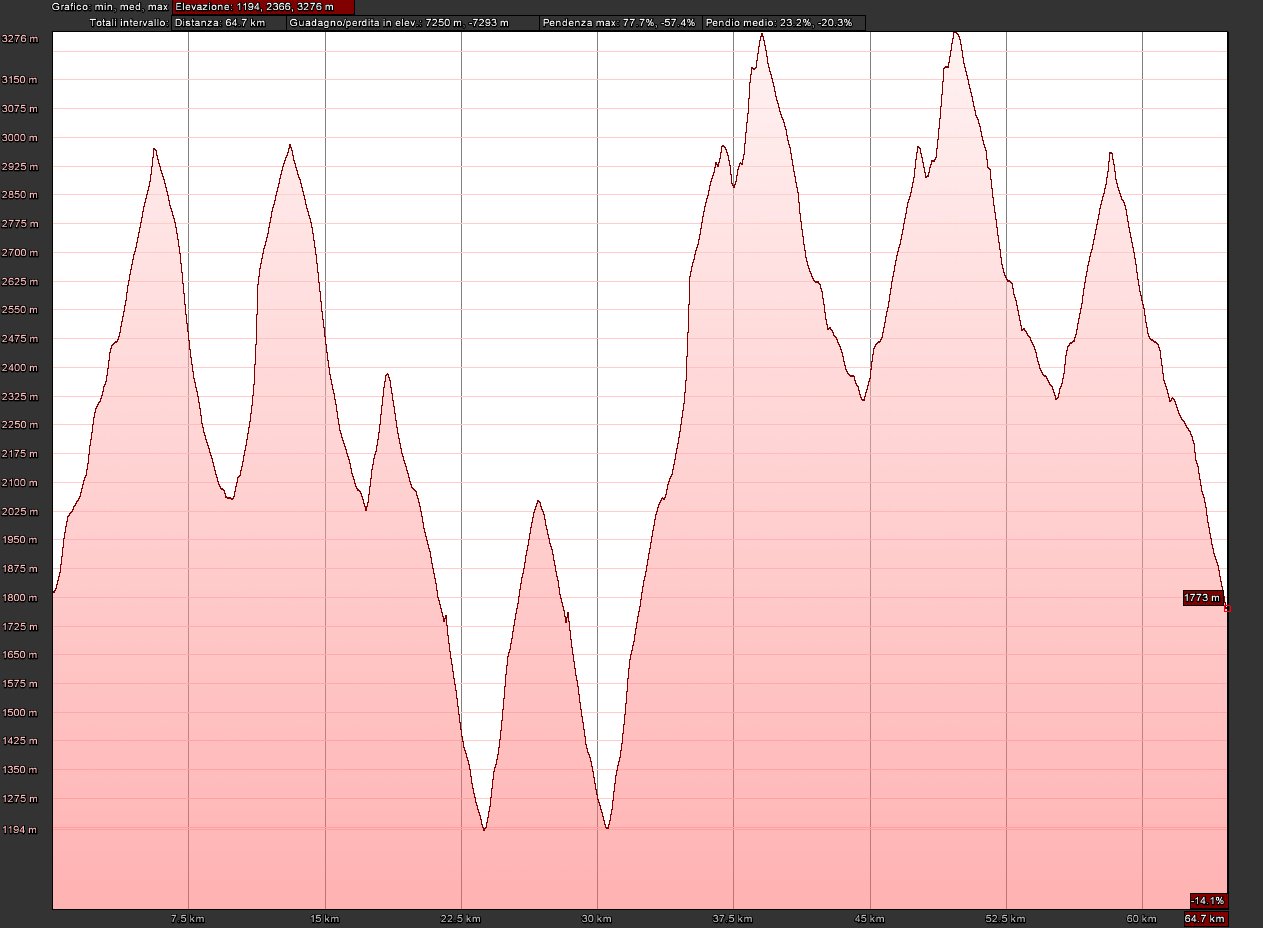Click the Pendio medio value box

point(782,22)
